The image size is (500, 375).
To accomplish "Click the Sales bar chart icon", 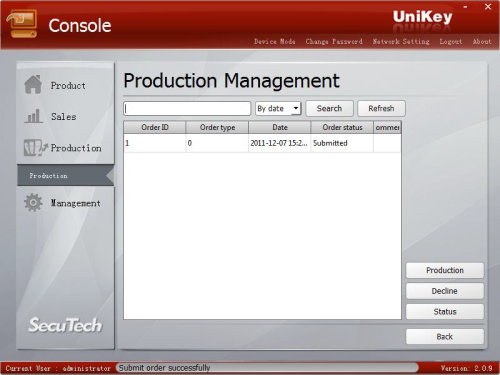I will pyautogui.click(x=33, y=116).
